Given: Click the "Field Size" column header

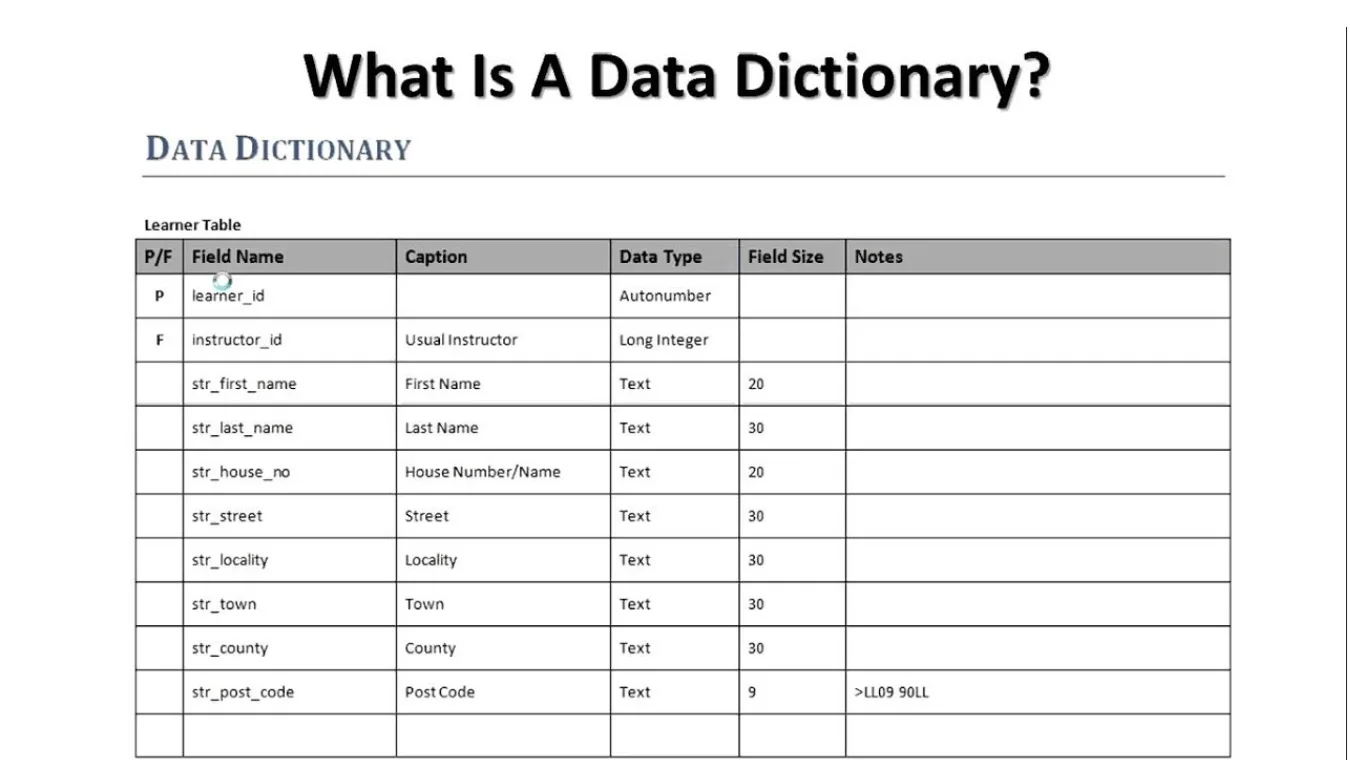Looking at the screenshot, I should coord(785,257).
